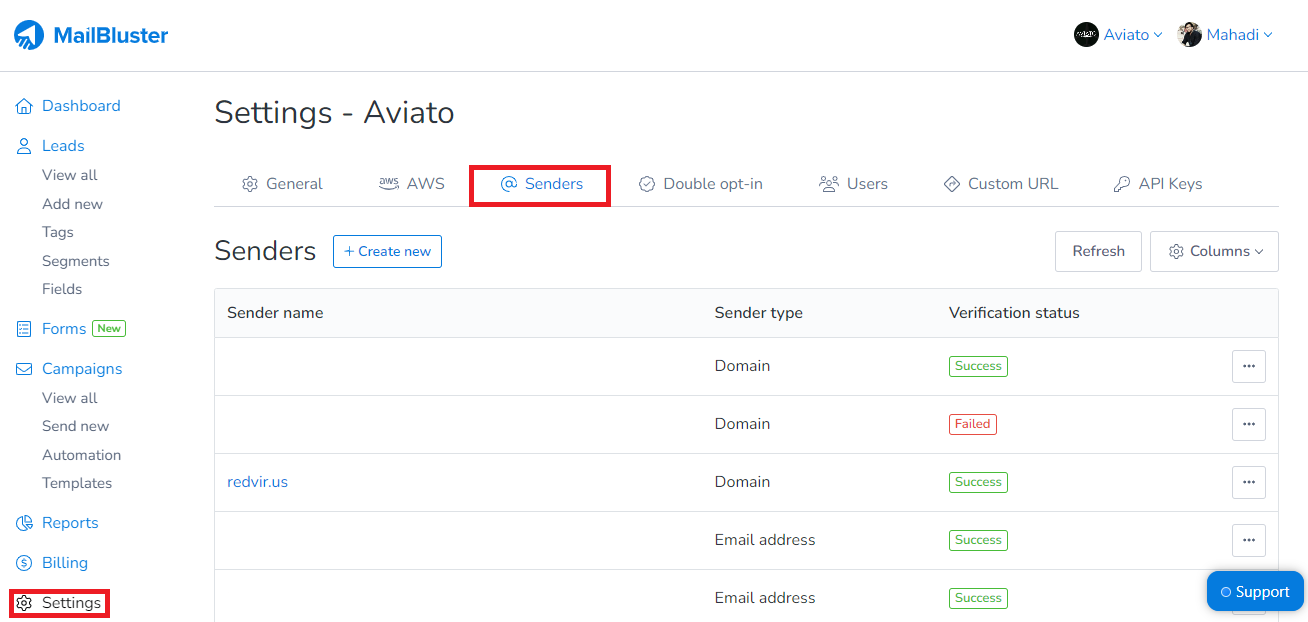
Task: Click the AWS logo icon on tab
Action: 389,184
